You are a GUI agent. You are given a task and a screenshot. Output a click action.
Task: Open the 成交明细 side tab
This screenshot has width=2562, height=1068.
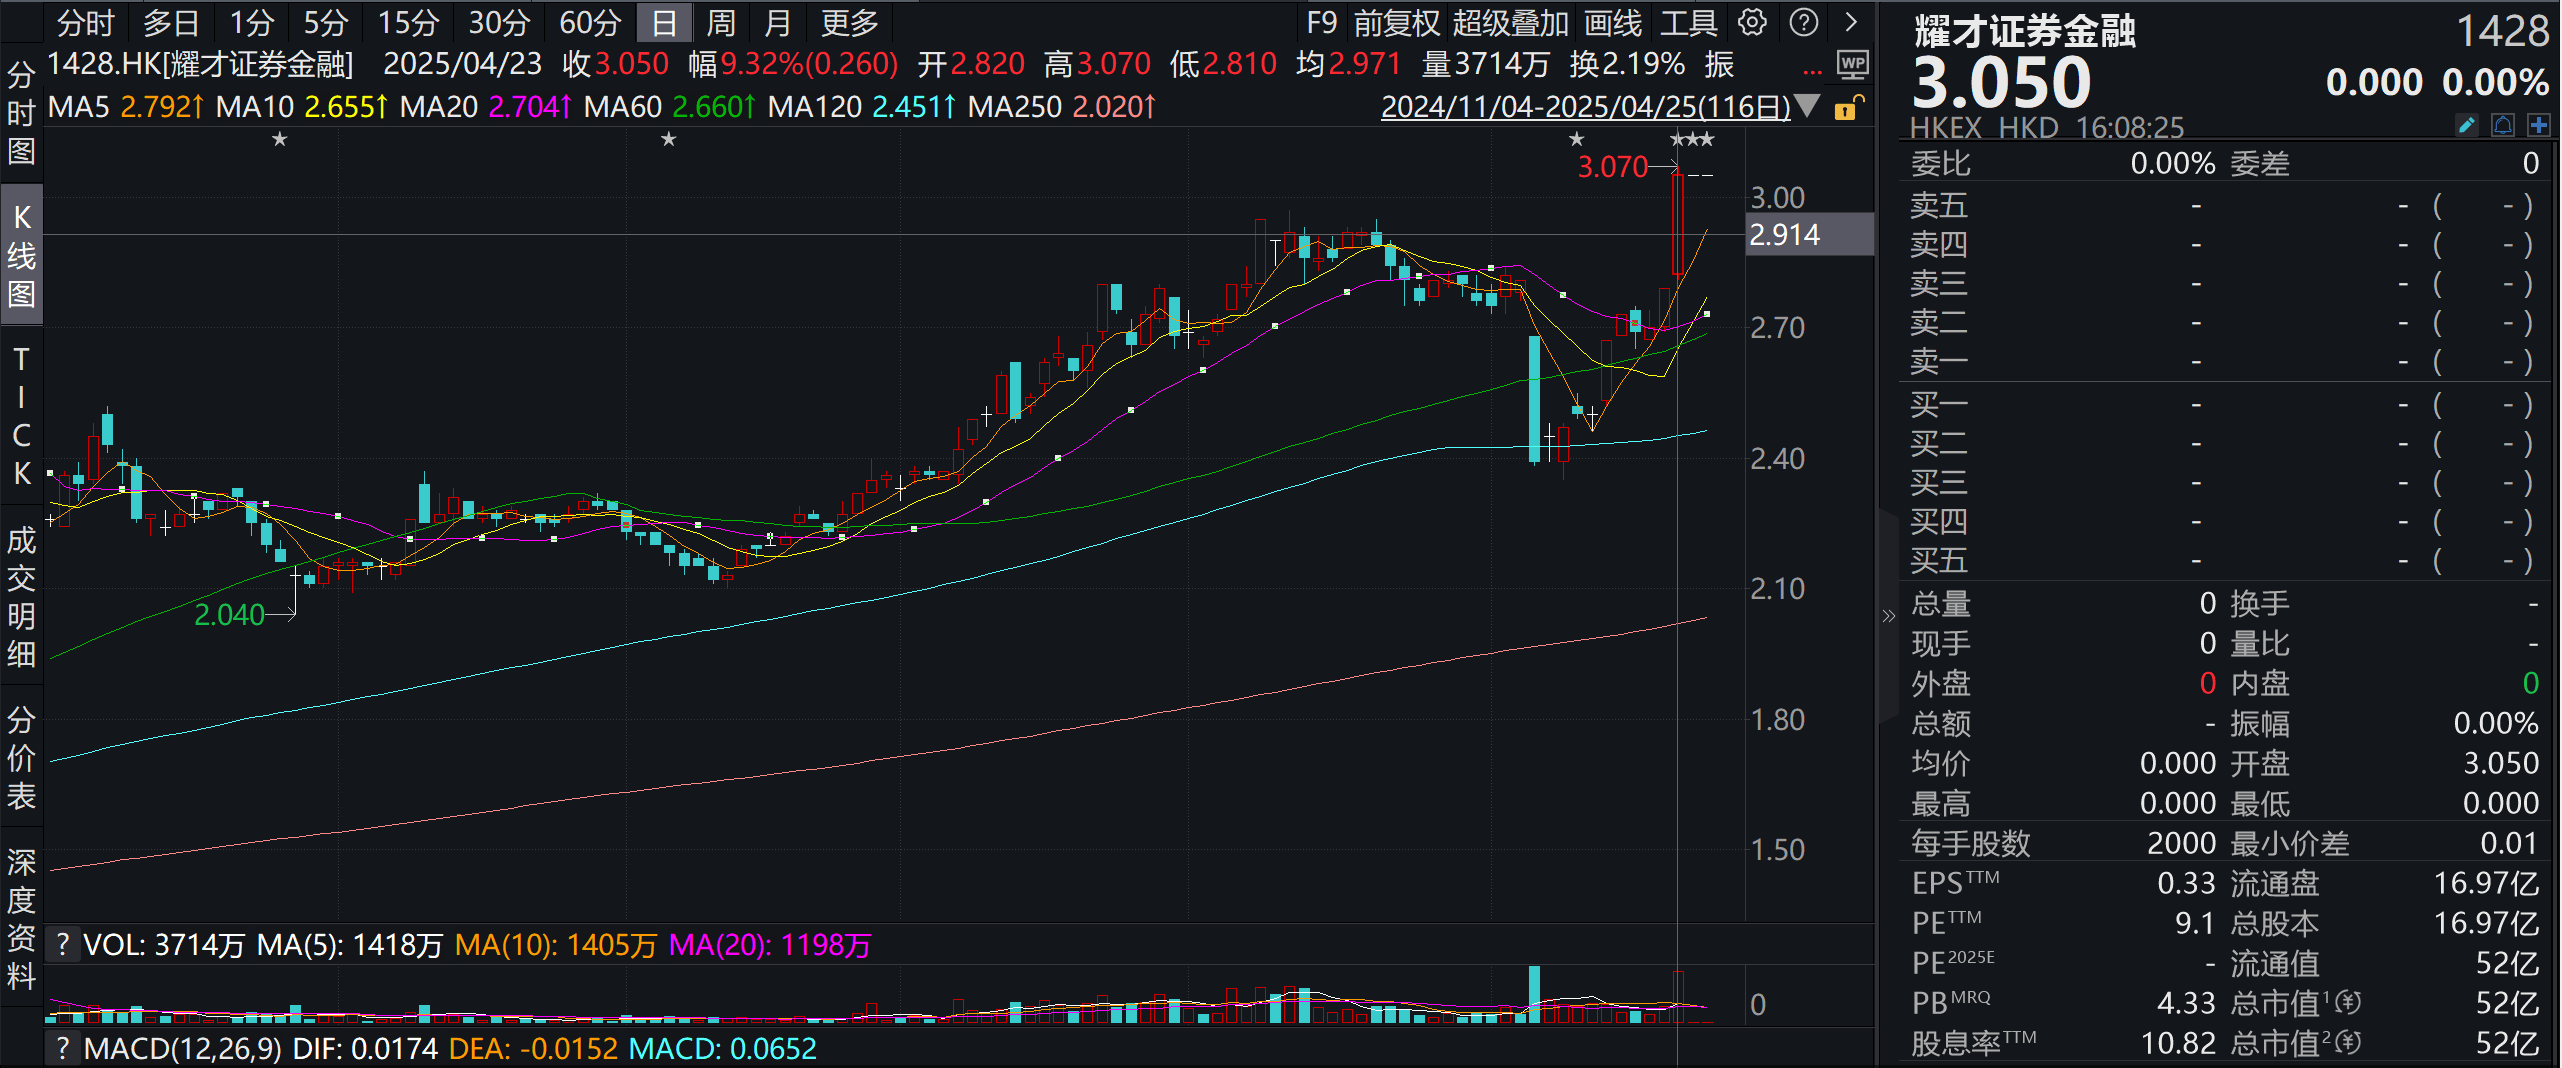click(21, 597)
